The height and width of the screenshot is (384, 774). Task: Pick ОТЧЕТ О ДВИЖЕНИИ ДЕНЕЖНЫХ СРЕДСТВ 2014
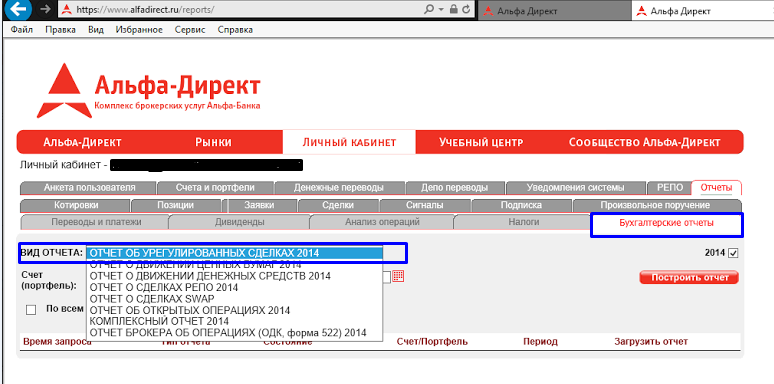click(x=234, y=275)
